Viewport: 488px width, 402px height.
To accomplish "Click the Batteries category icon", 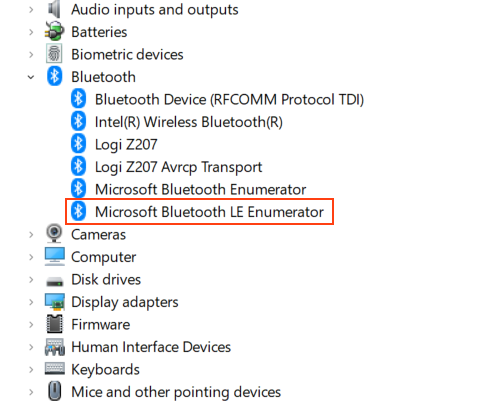I will coord(54,31).
